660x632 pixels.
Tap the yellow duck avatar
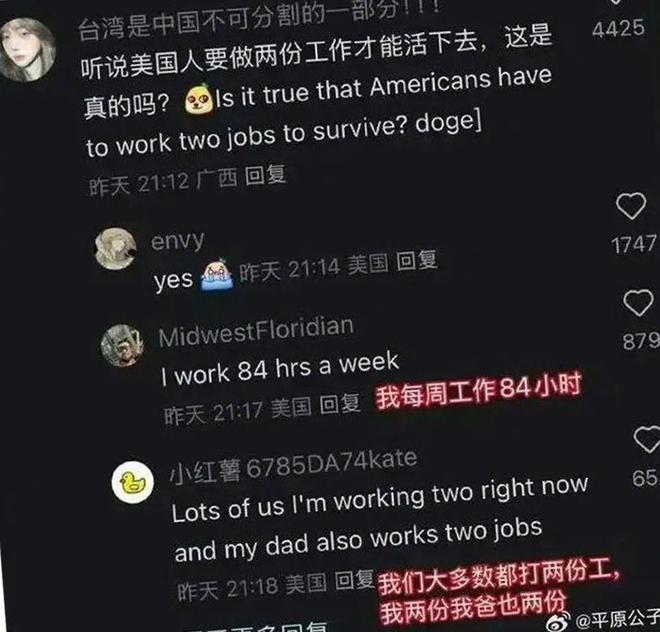click(133, 482)
